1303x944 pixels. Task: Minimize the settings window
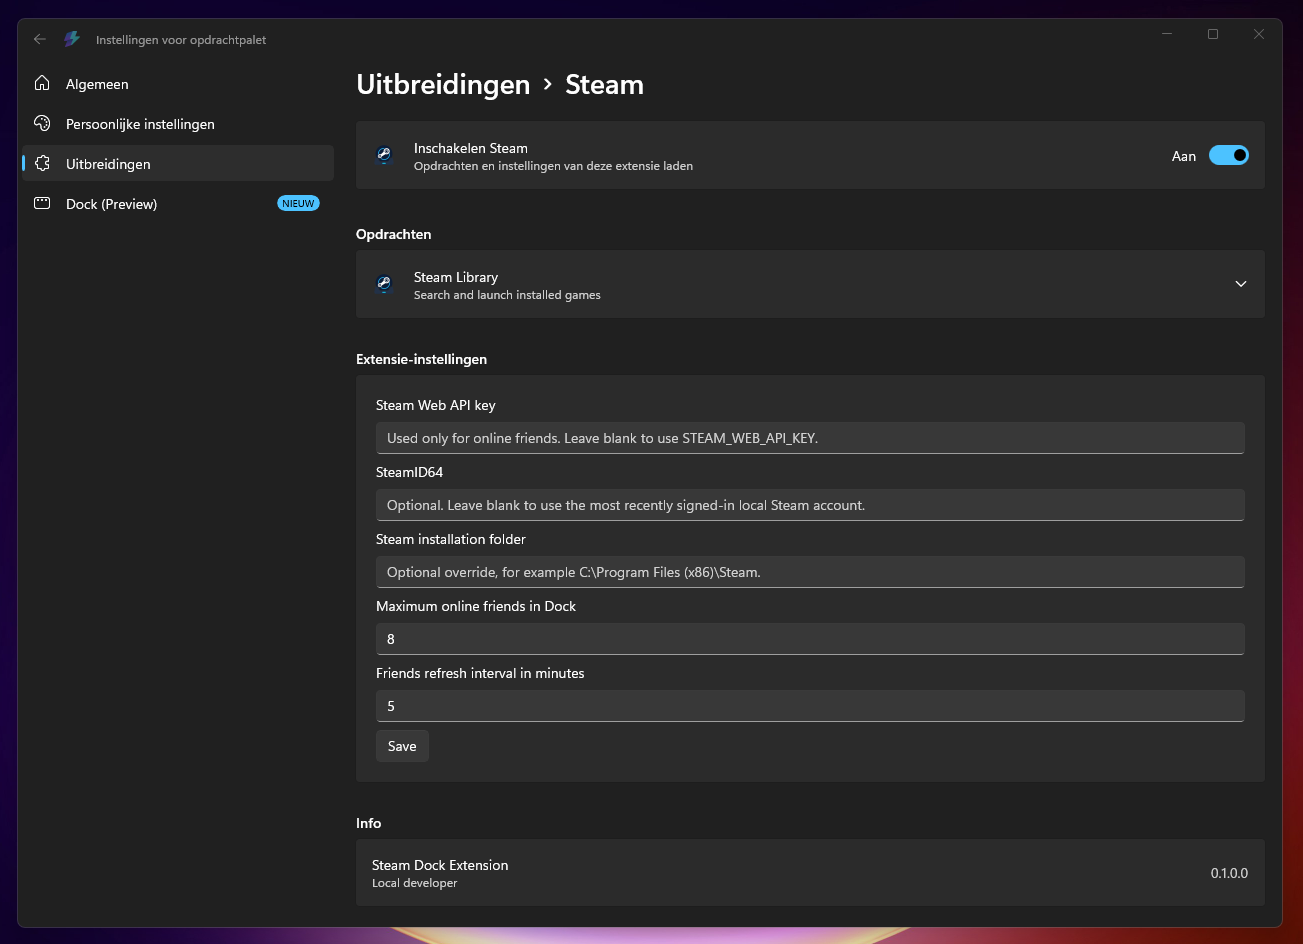(1167, 34)
